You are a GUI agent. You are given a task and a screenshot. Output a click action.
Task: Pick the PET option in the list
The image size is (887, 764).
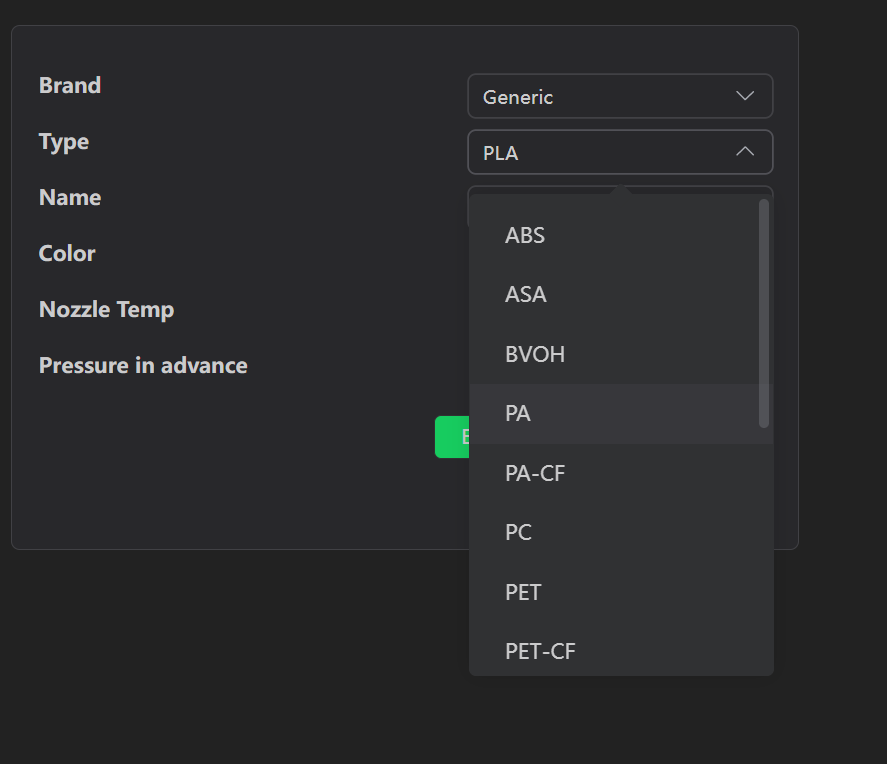(x=523, y=592)
